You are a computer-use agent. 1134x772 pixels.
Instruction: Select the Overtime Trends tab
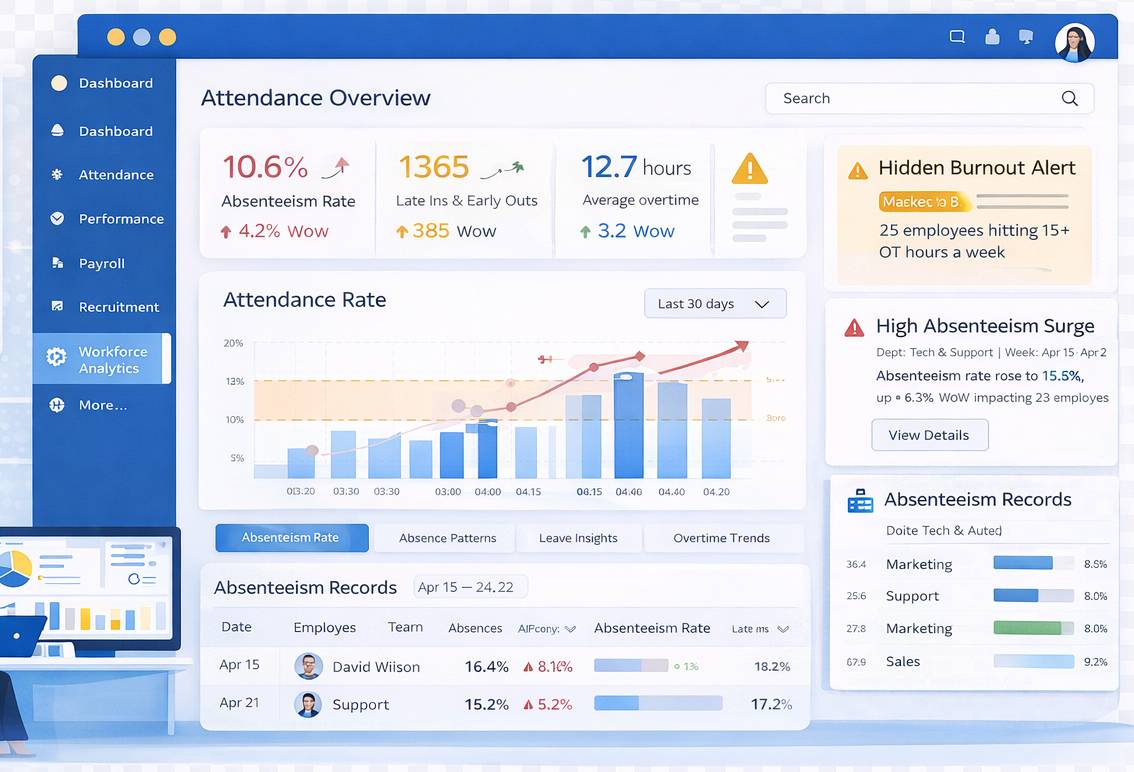721,538
